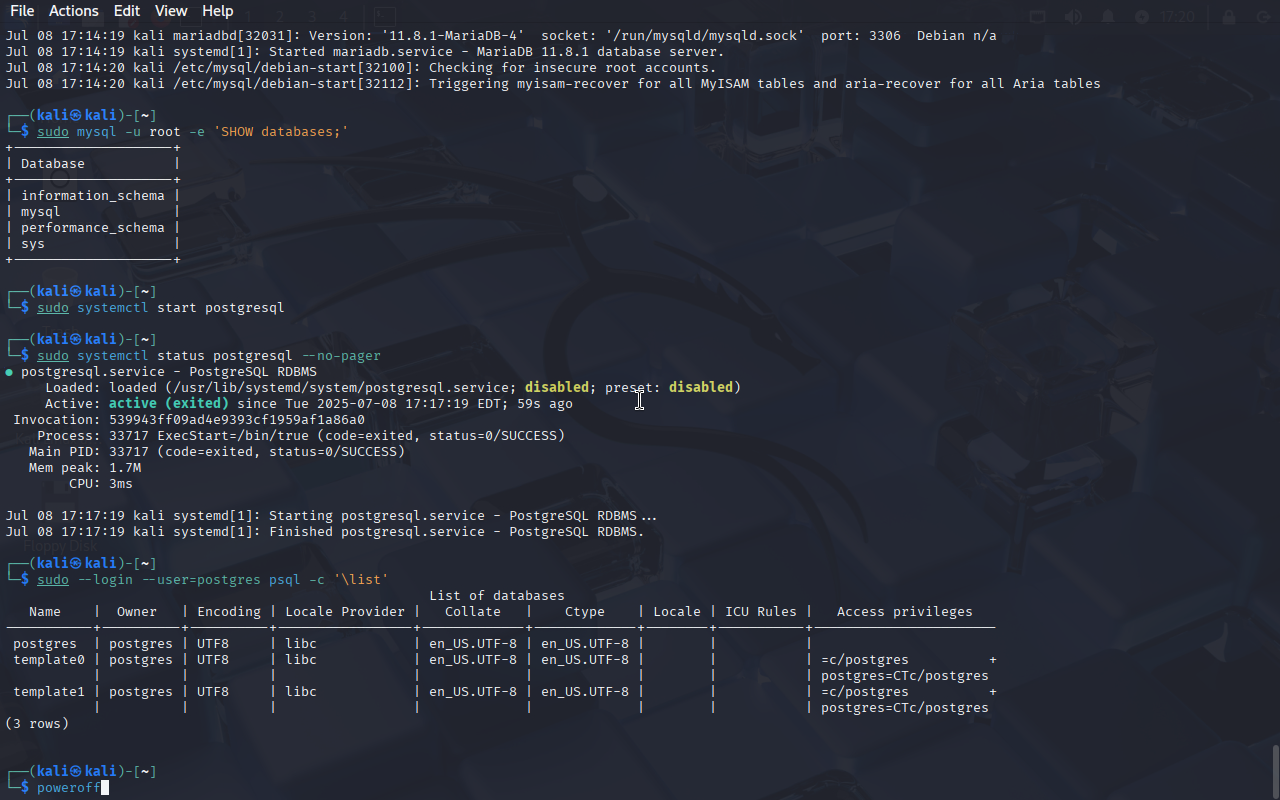Click Invocation ID '539943ff09ad4e9393cf1959af1a86a0'
Screen dimensions: 1280x800
coord(237,420)
